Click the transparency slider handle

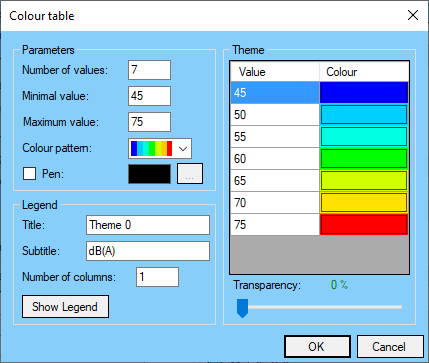click(x=242, y=308)
